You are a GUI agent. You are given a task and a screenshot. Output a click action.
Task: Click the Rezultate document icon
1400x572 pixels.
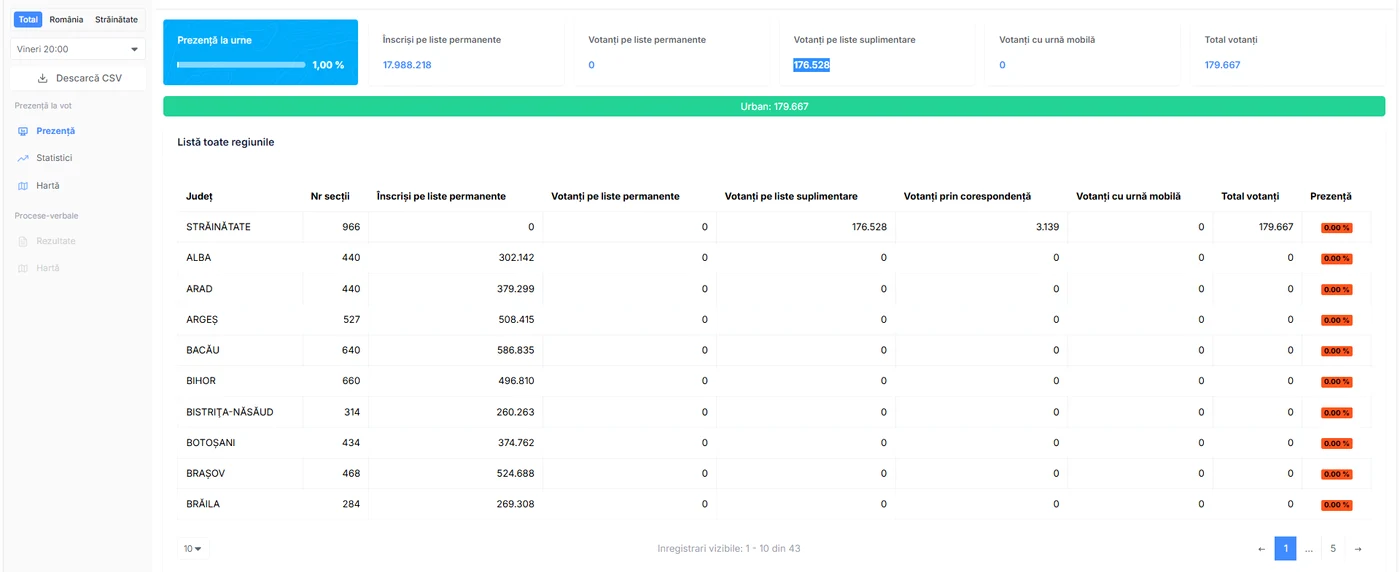point(23,241)
